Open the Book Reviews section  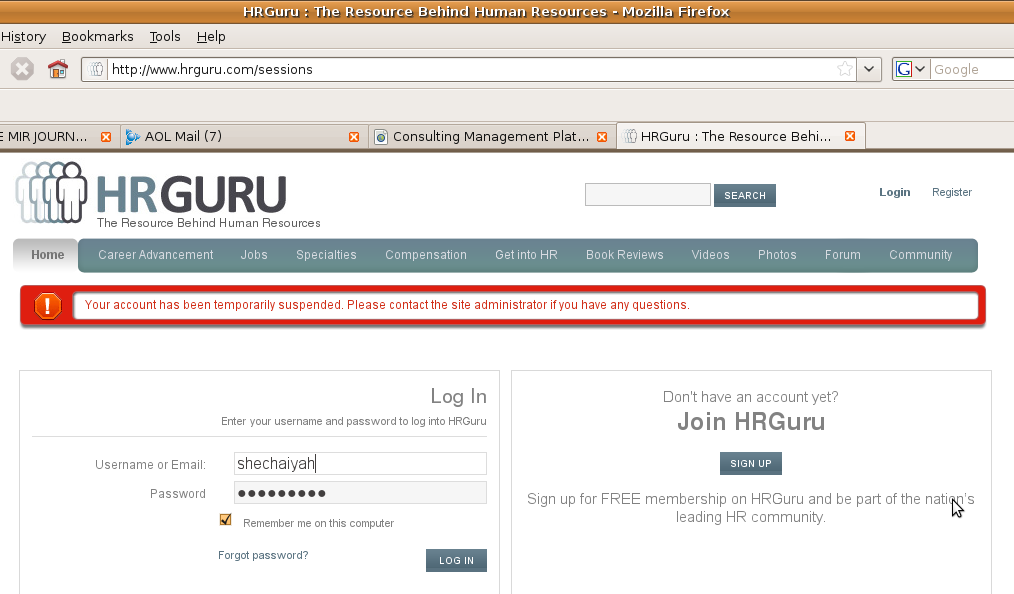[625, 255]
